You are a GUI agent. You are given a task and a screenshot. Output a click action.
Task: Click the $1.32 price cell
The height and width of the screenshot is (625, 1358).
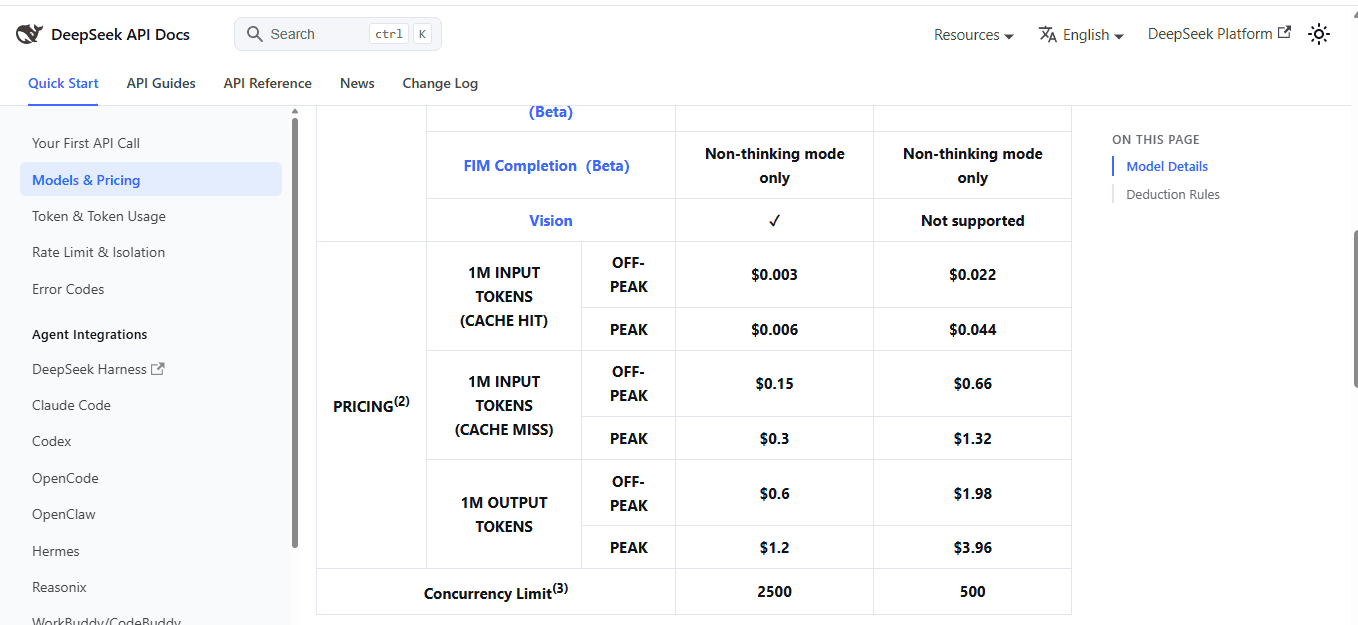tap(973, 438)
